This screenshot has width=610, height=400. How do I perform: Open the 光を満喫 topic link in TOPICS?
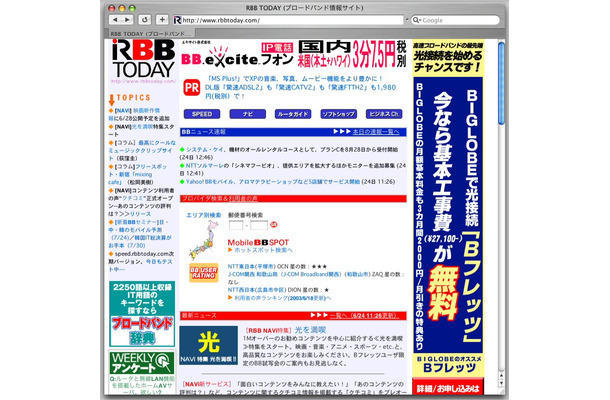[x=142, y=126]
